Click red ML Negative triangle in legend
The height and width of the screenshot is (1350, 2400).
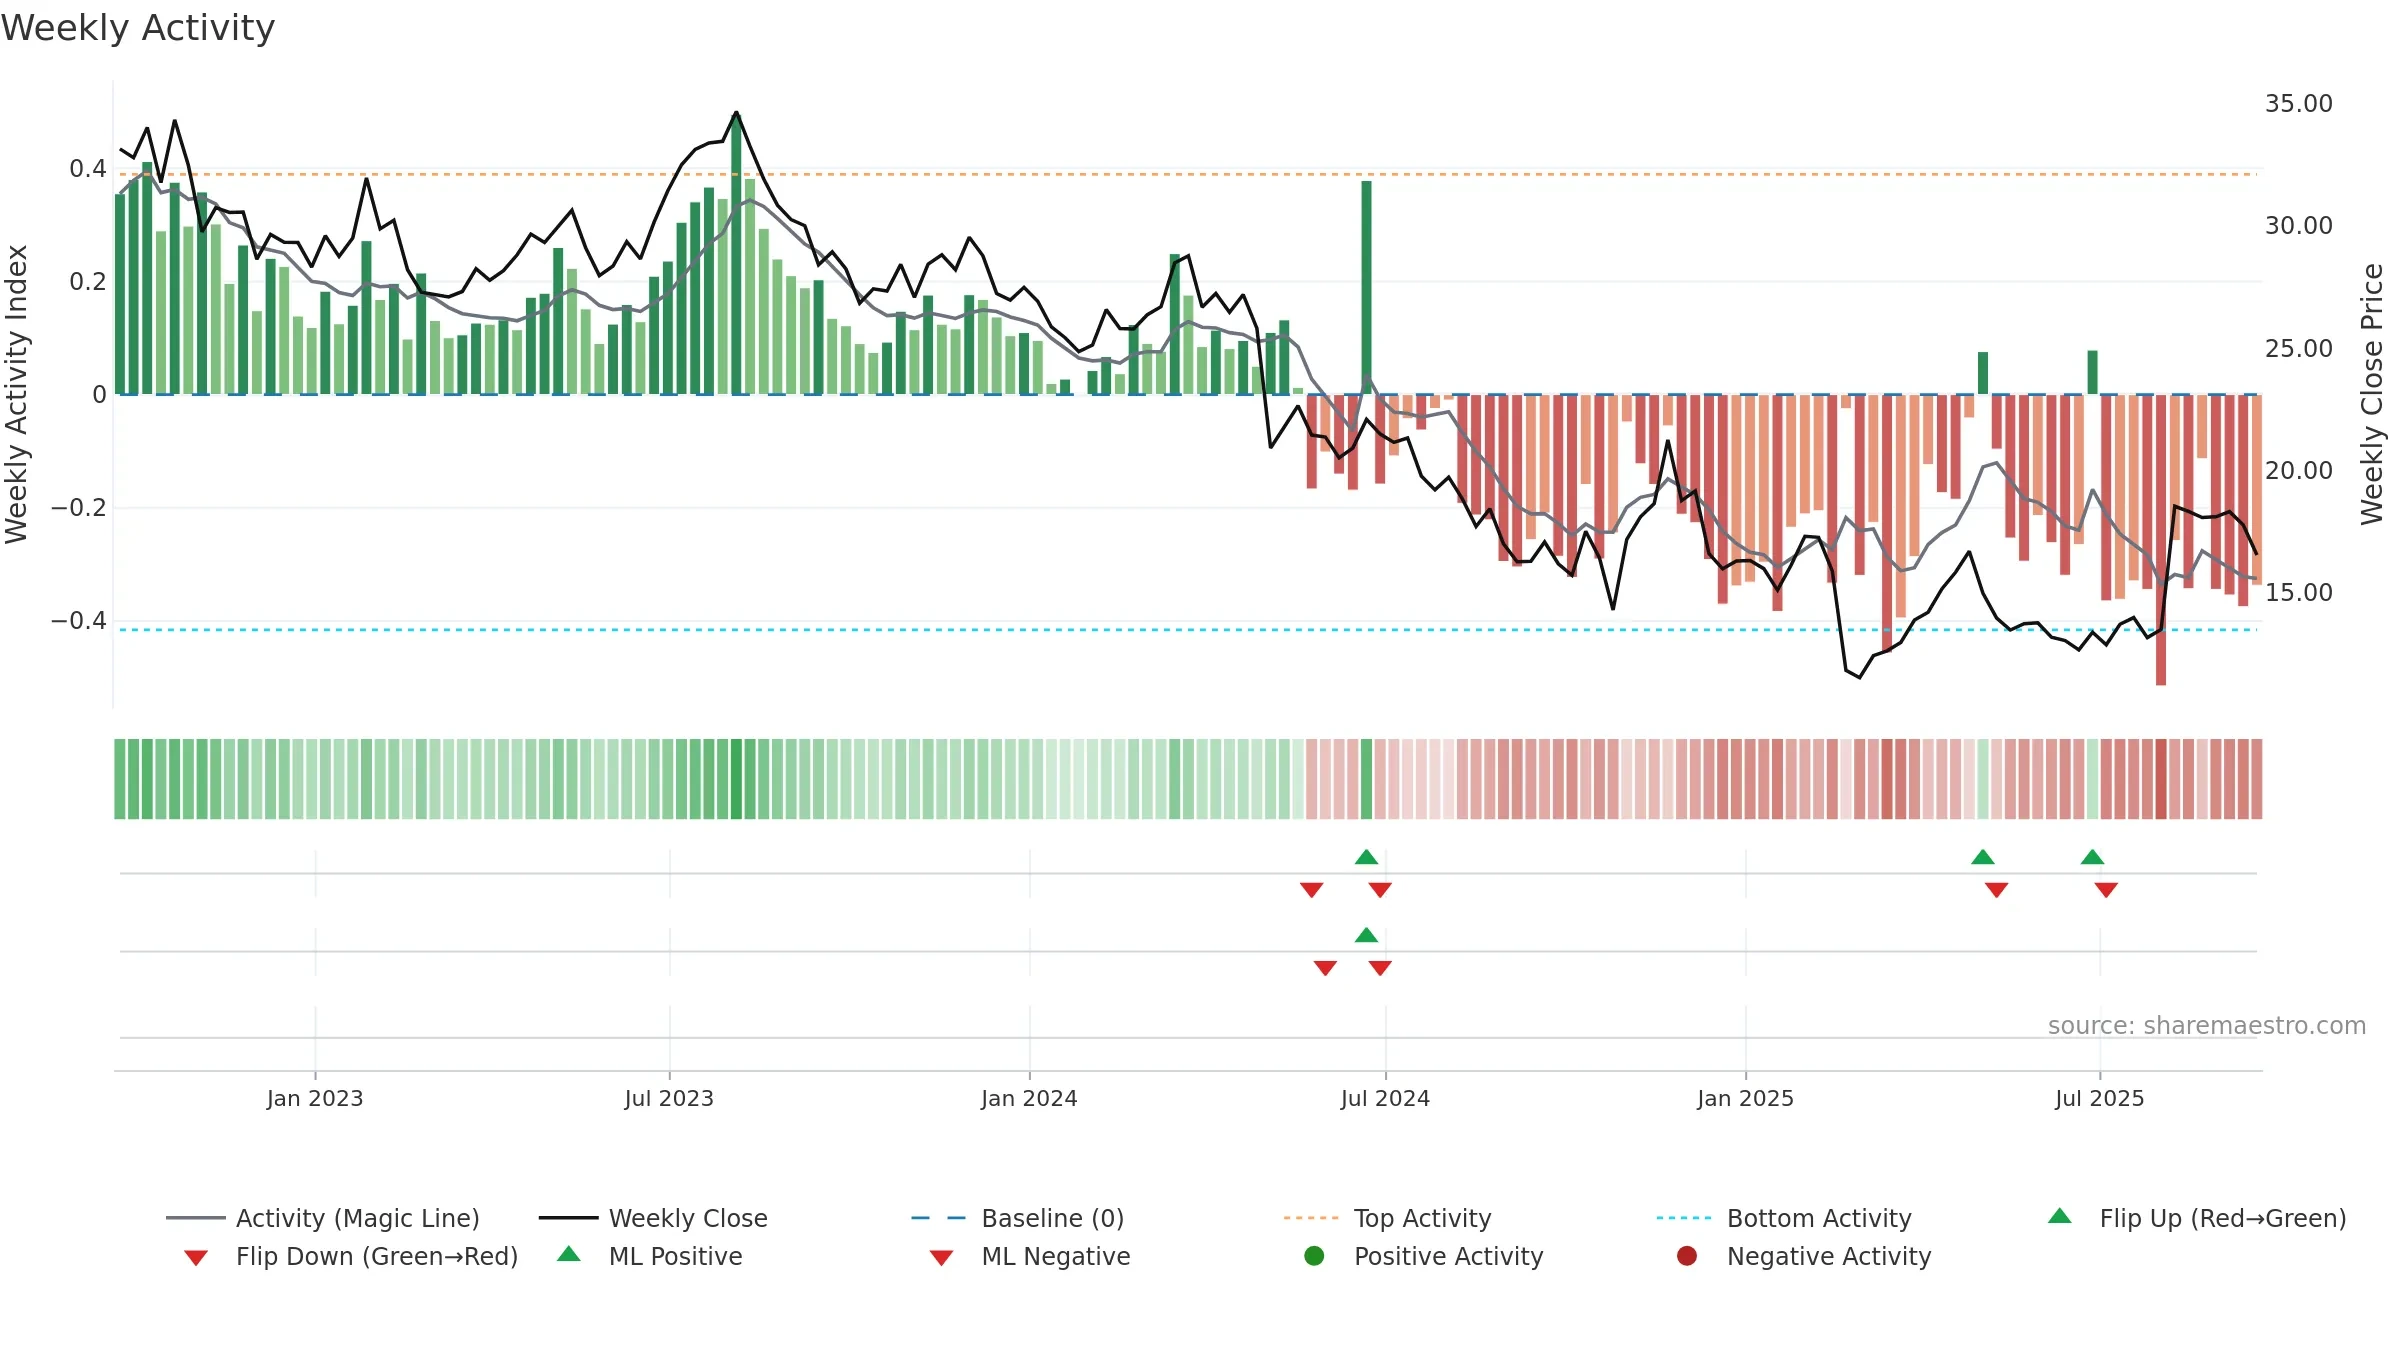[x=941, y=1258]
